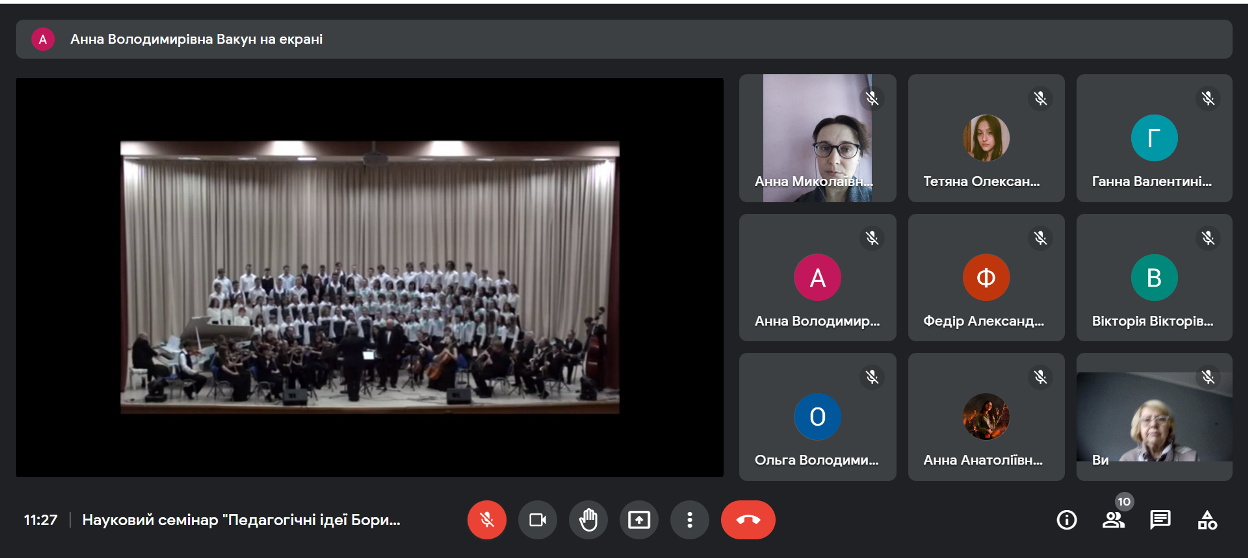The image size is (1248, 558).
Task: Click name label Тетяна Олексан
Action: [x=982, y=182]
